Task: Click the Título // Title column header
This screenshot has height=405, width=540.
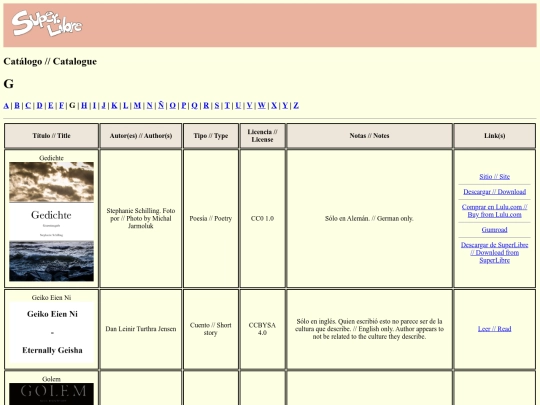Action: 51,136
